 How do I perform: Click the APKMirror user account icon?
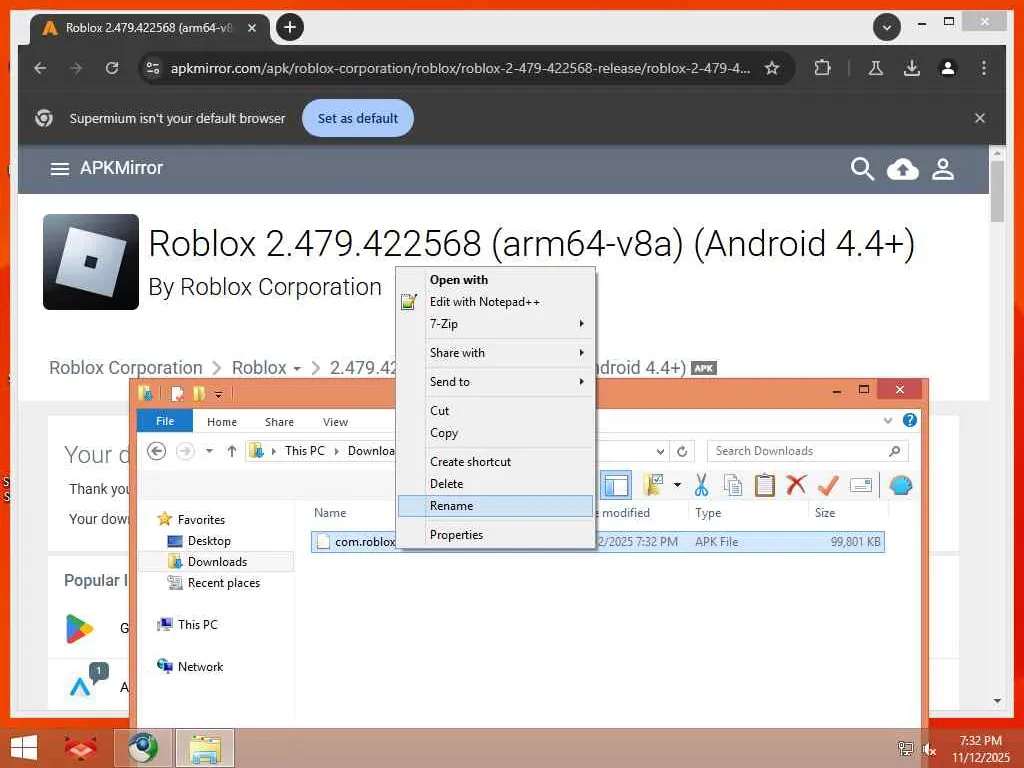pos(943,168)
